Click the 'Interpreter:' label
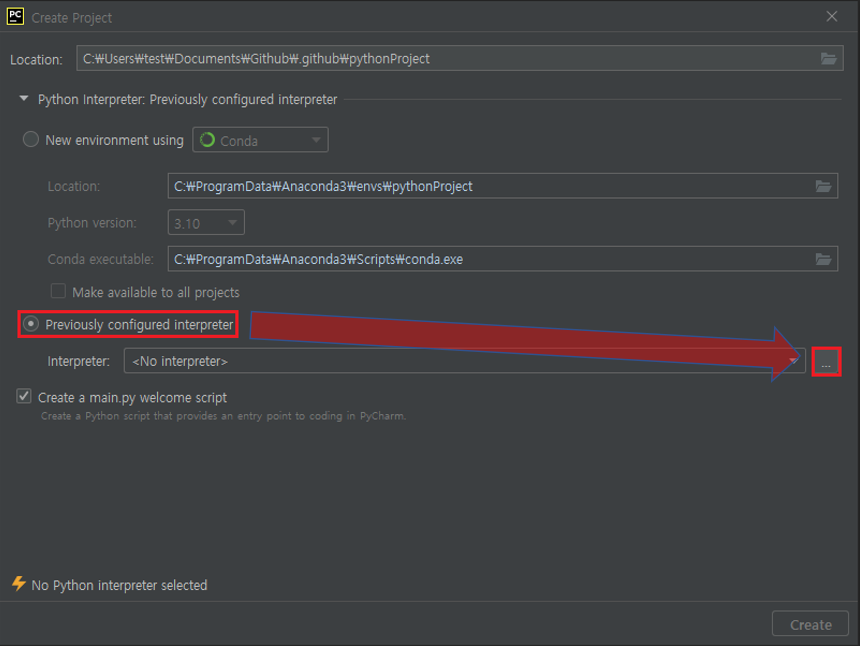860x646 pixels. (78, 361)
